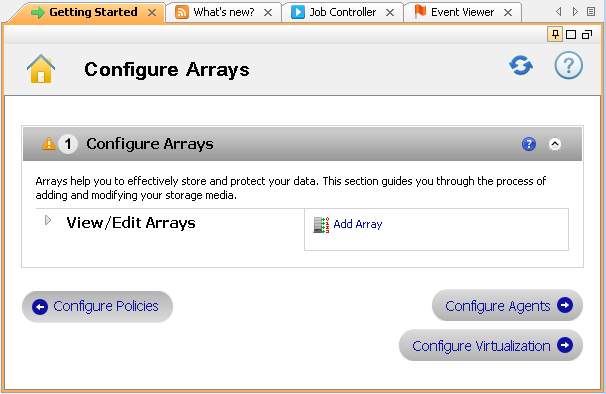606x394 pixels.
Task: Go back to Configure Policies
Action: [97, 307]
